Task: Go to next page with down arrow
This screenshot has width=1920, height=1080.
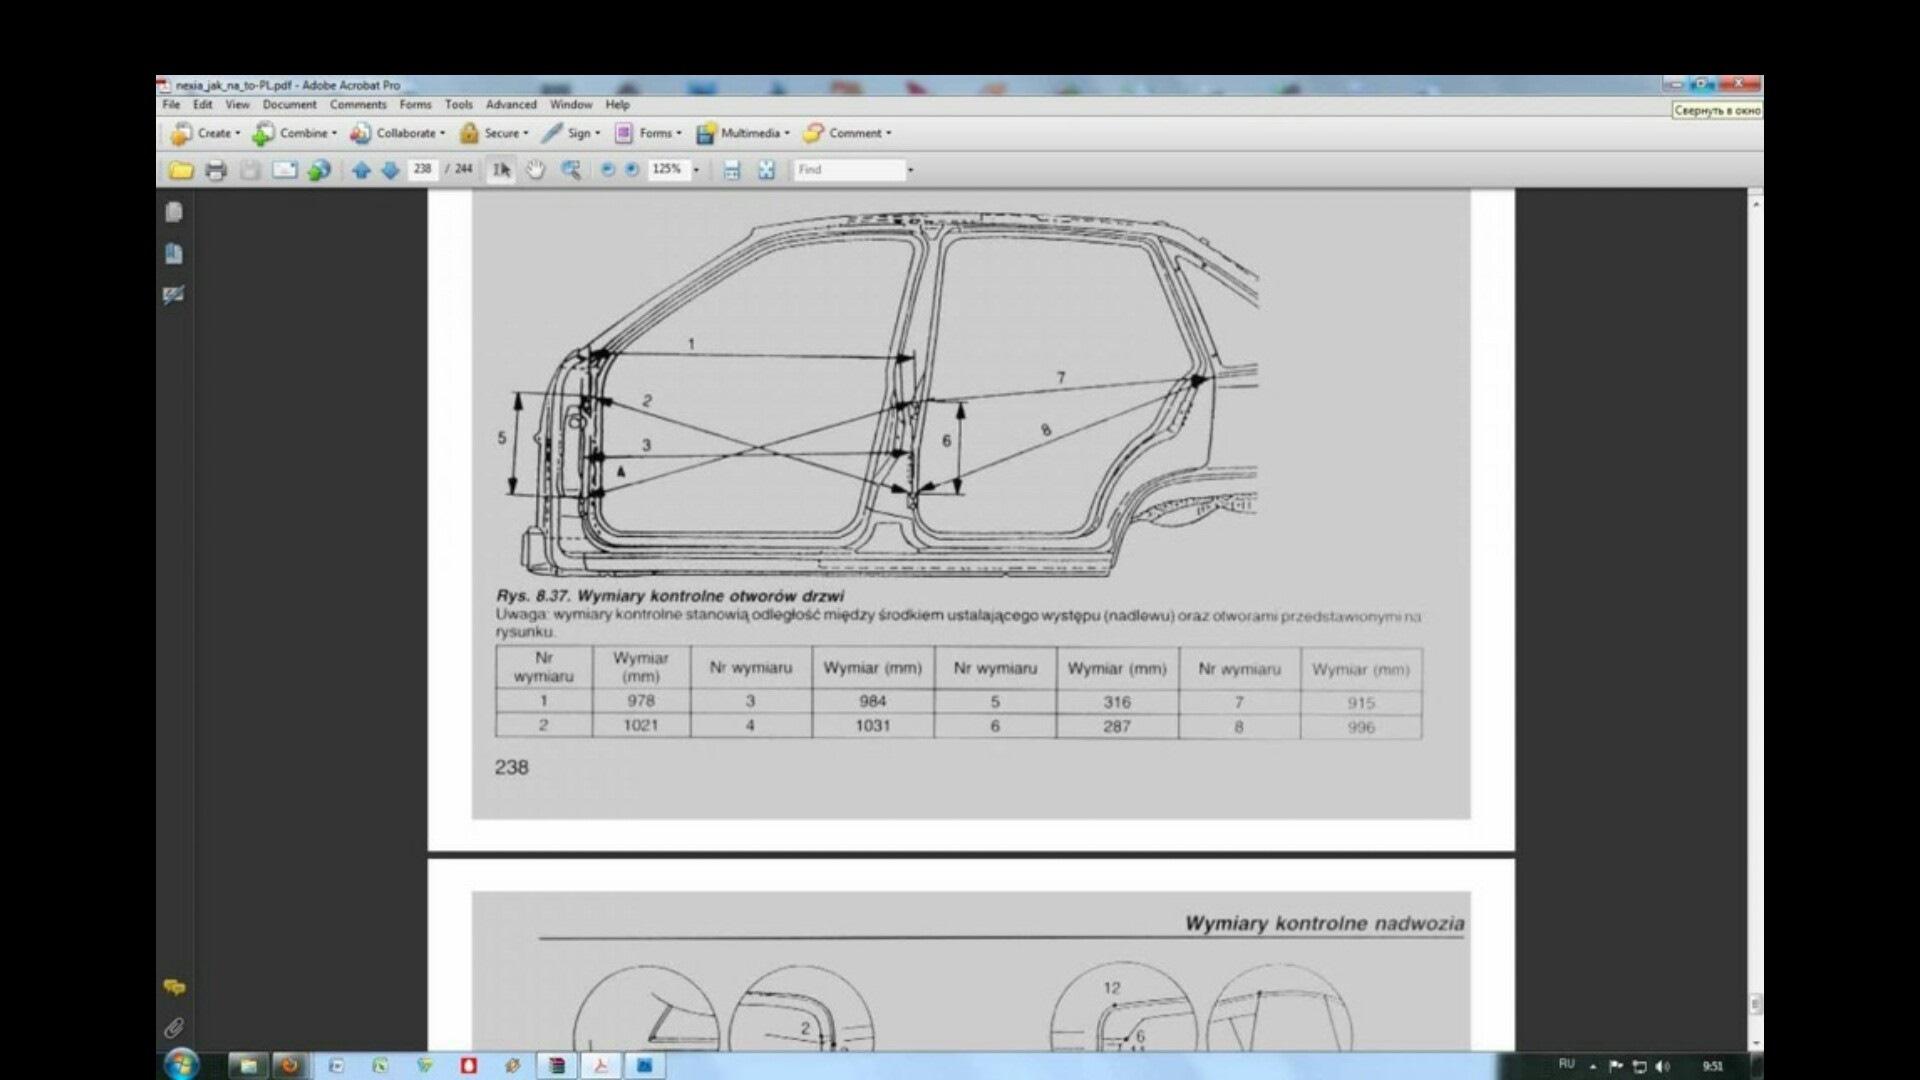Action: pyautogui.click(x=390, y=170)
